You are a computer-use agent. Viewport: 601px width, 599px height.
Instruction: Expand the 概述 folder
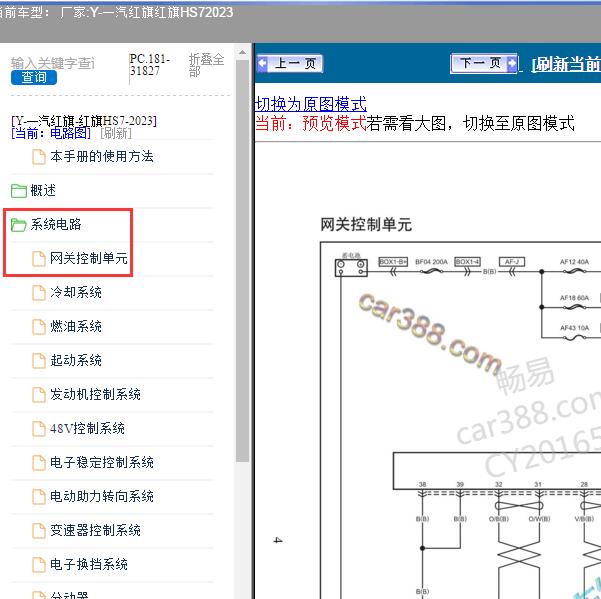tap(43, 190)
